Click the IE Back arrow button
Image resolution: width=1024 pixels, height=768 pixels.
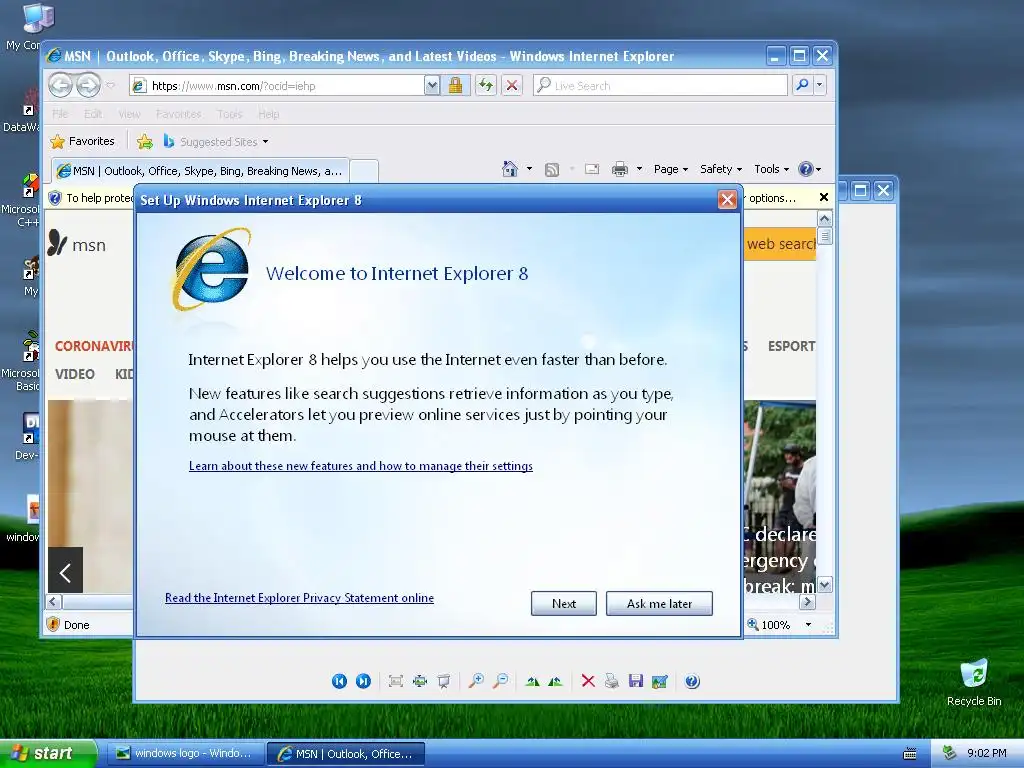click(60, 85)
